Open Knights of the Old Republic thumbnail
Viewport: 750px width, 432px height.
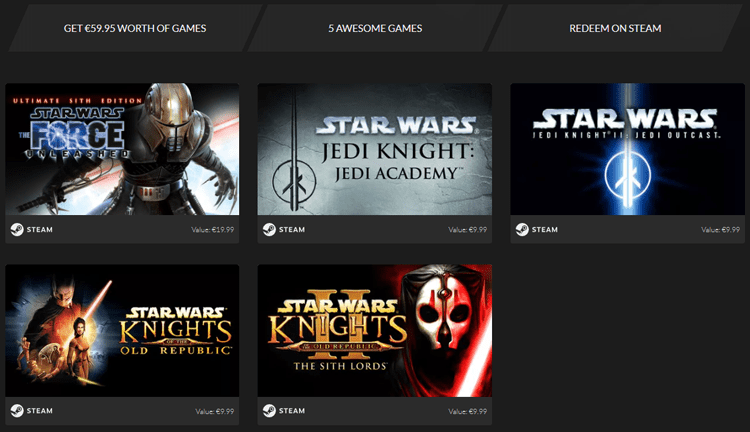click(122, 331)
